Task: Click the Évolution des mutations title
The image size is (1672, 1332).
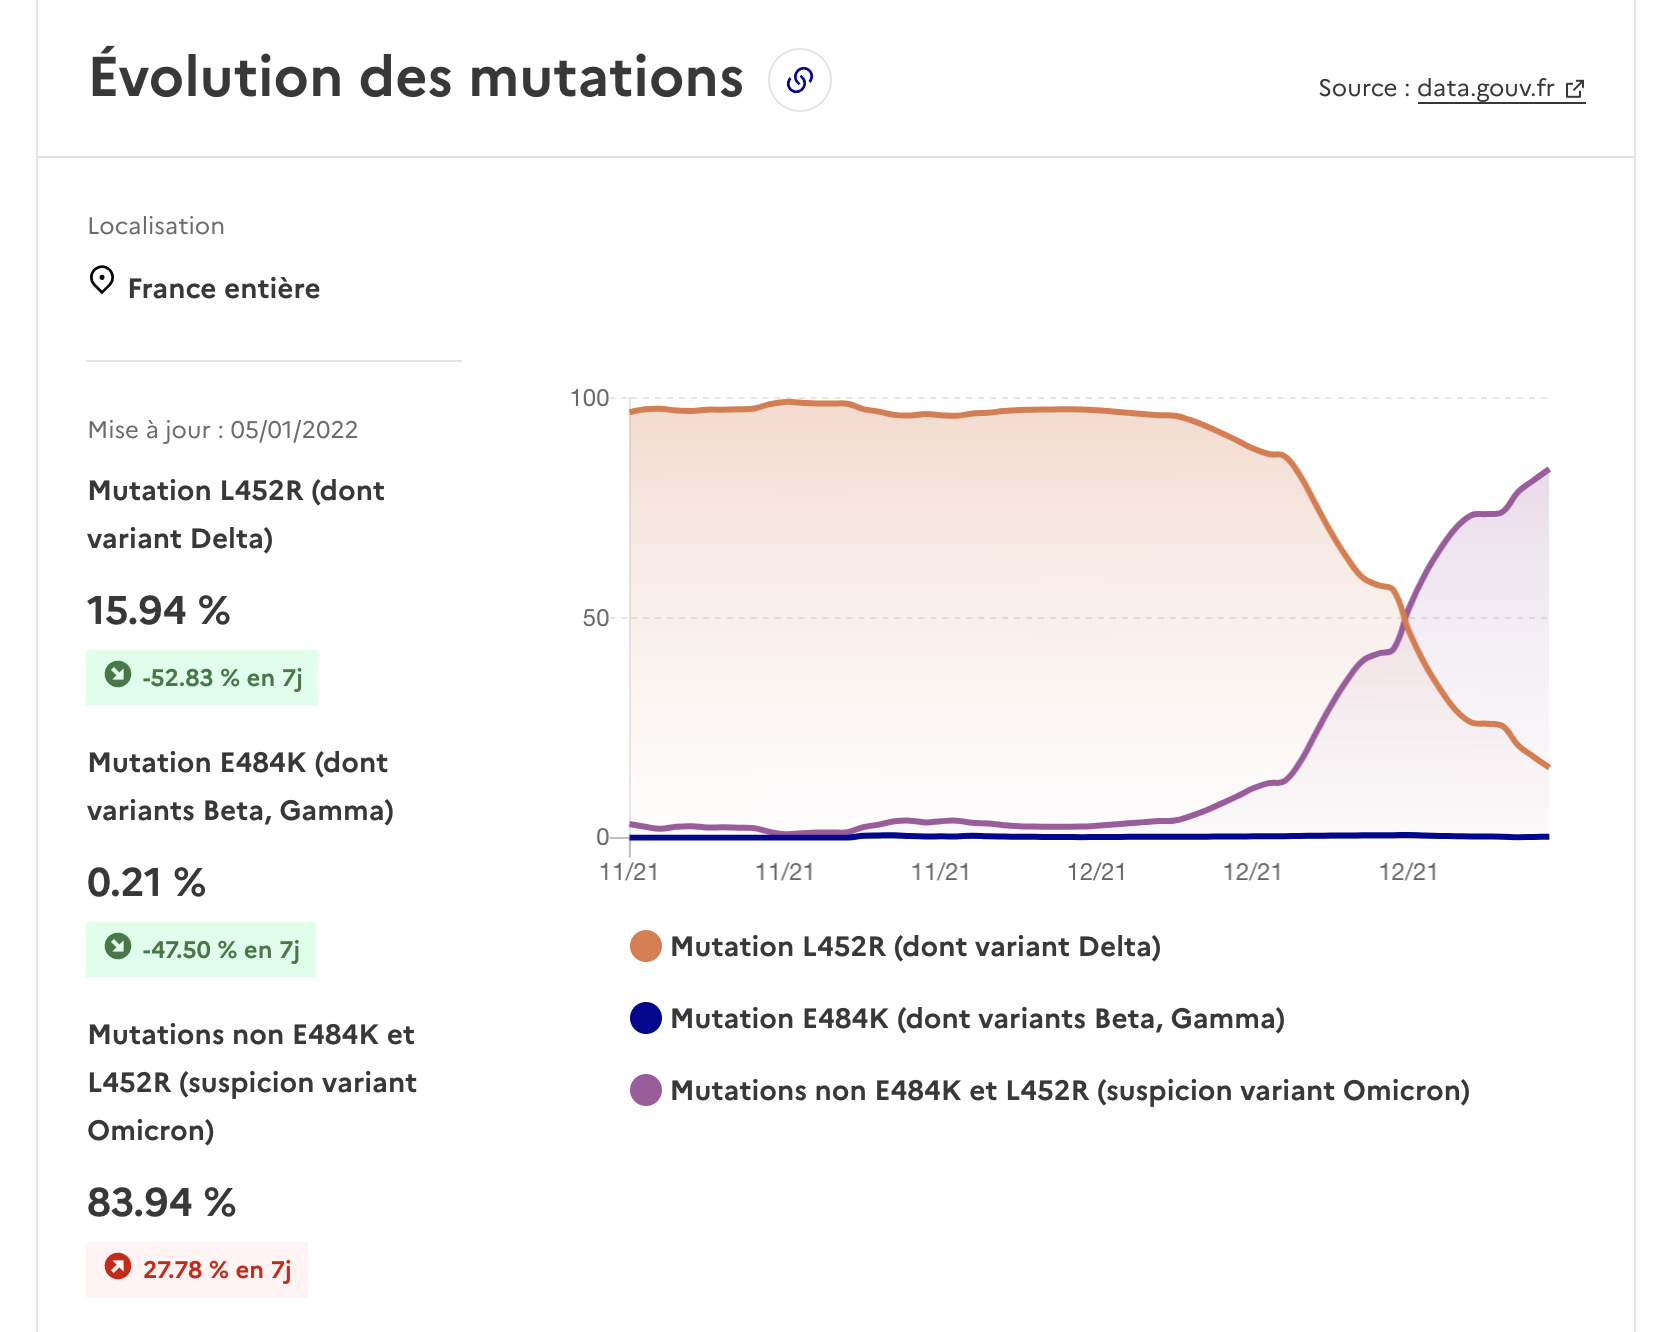Action: (x=416, y=78)
